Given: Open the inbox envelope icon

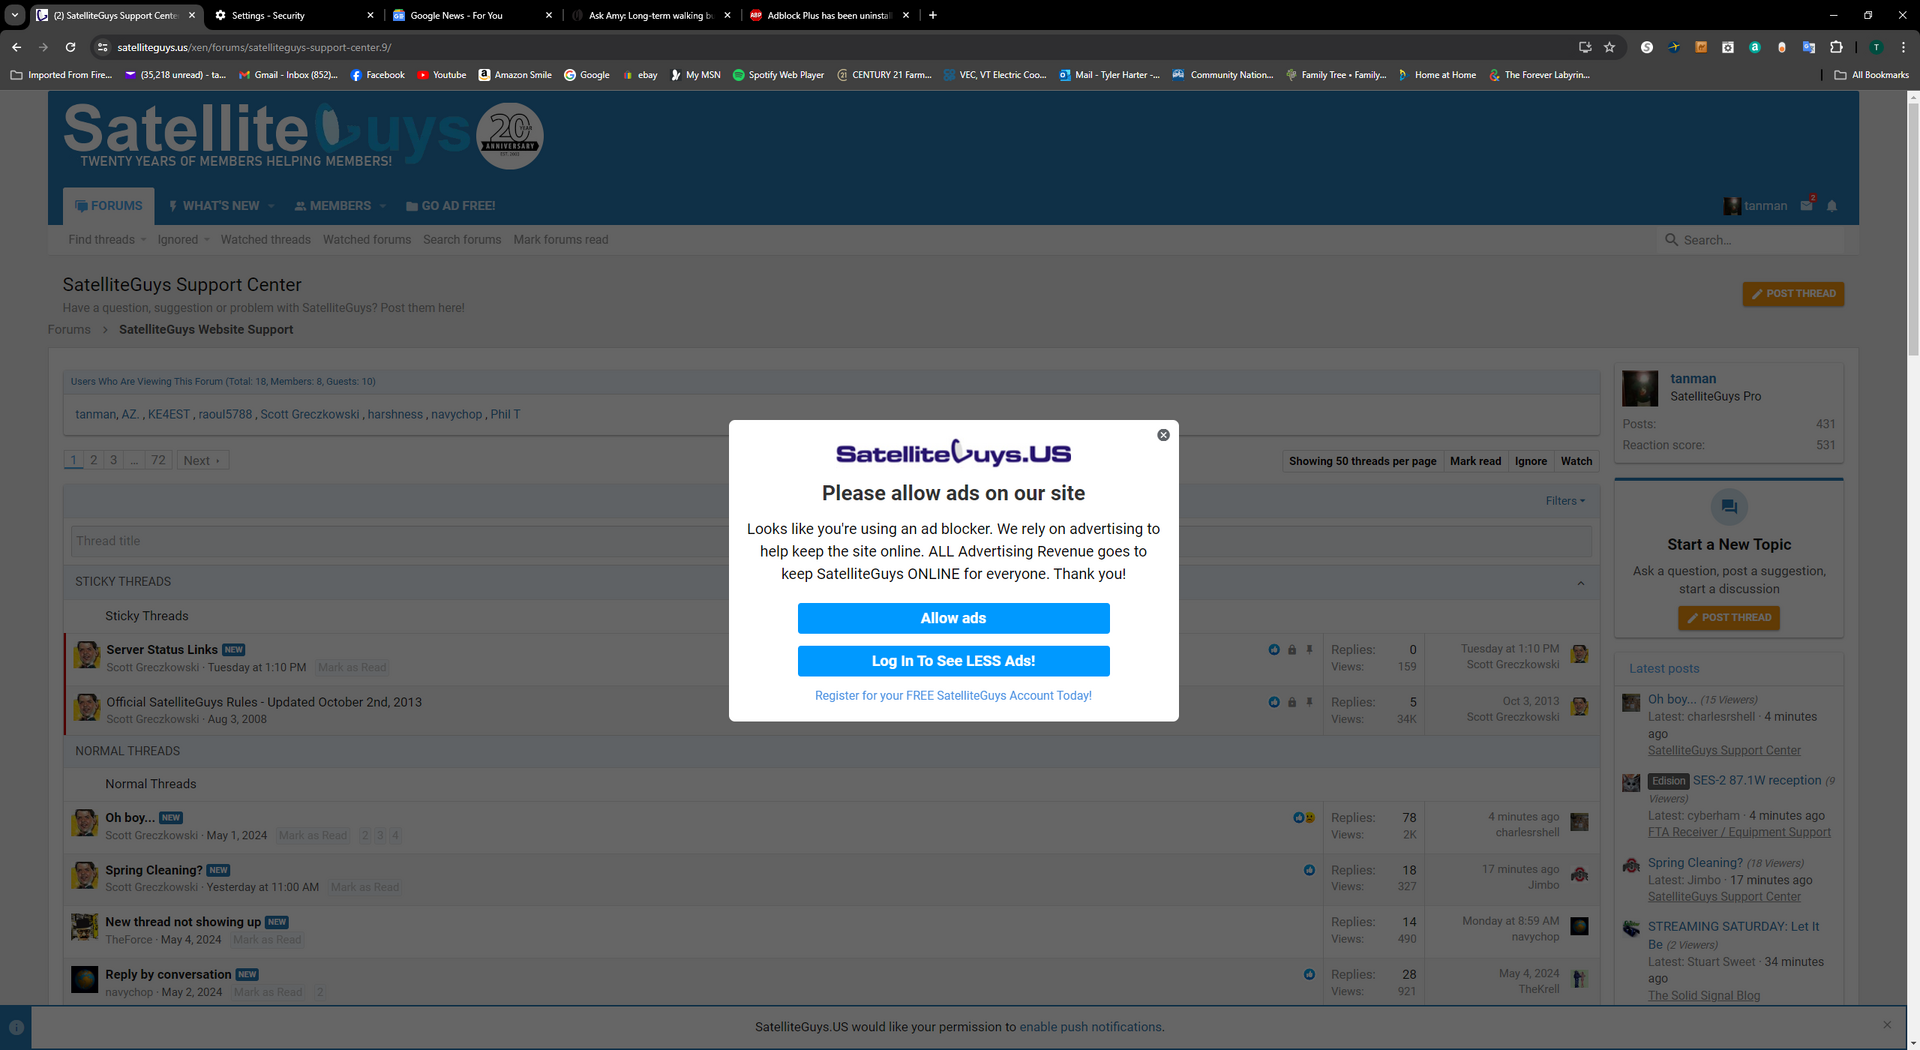Looking at the screenshot, I should [x=1806, y=206].
